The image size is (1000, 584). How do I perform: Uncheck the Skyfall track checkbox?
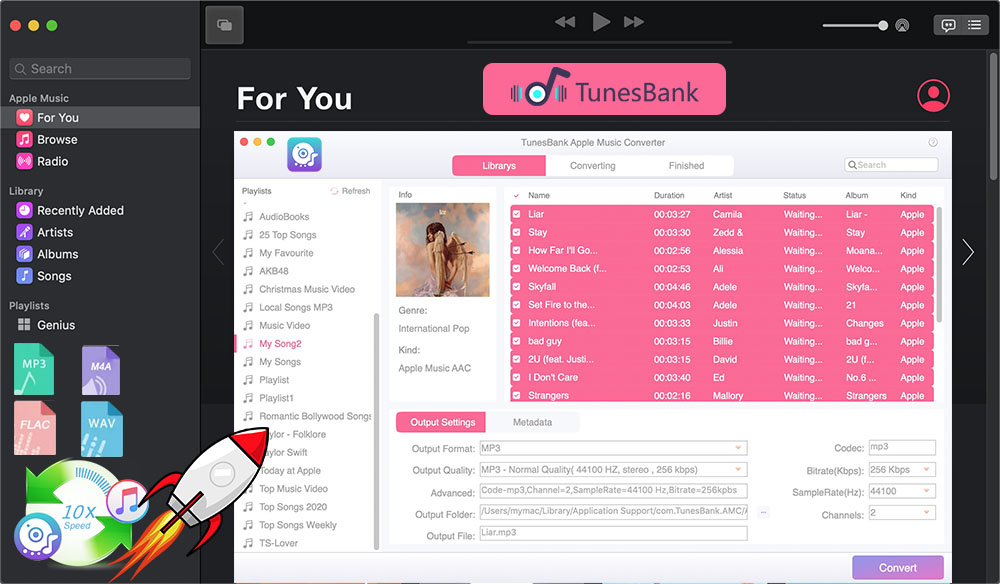tap(517, 286)
